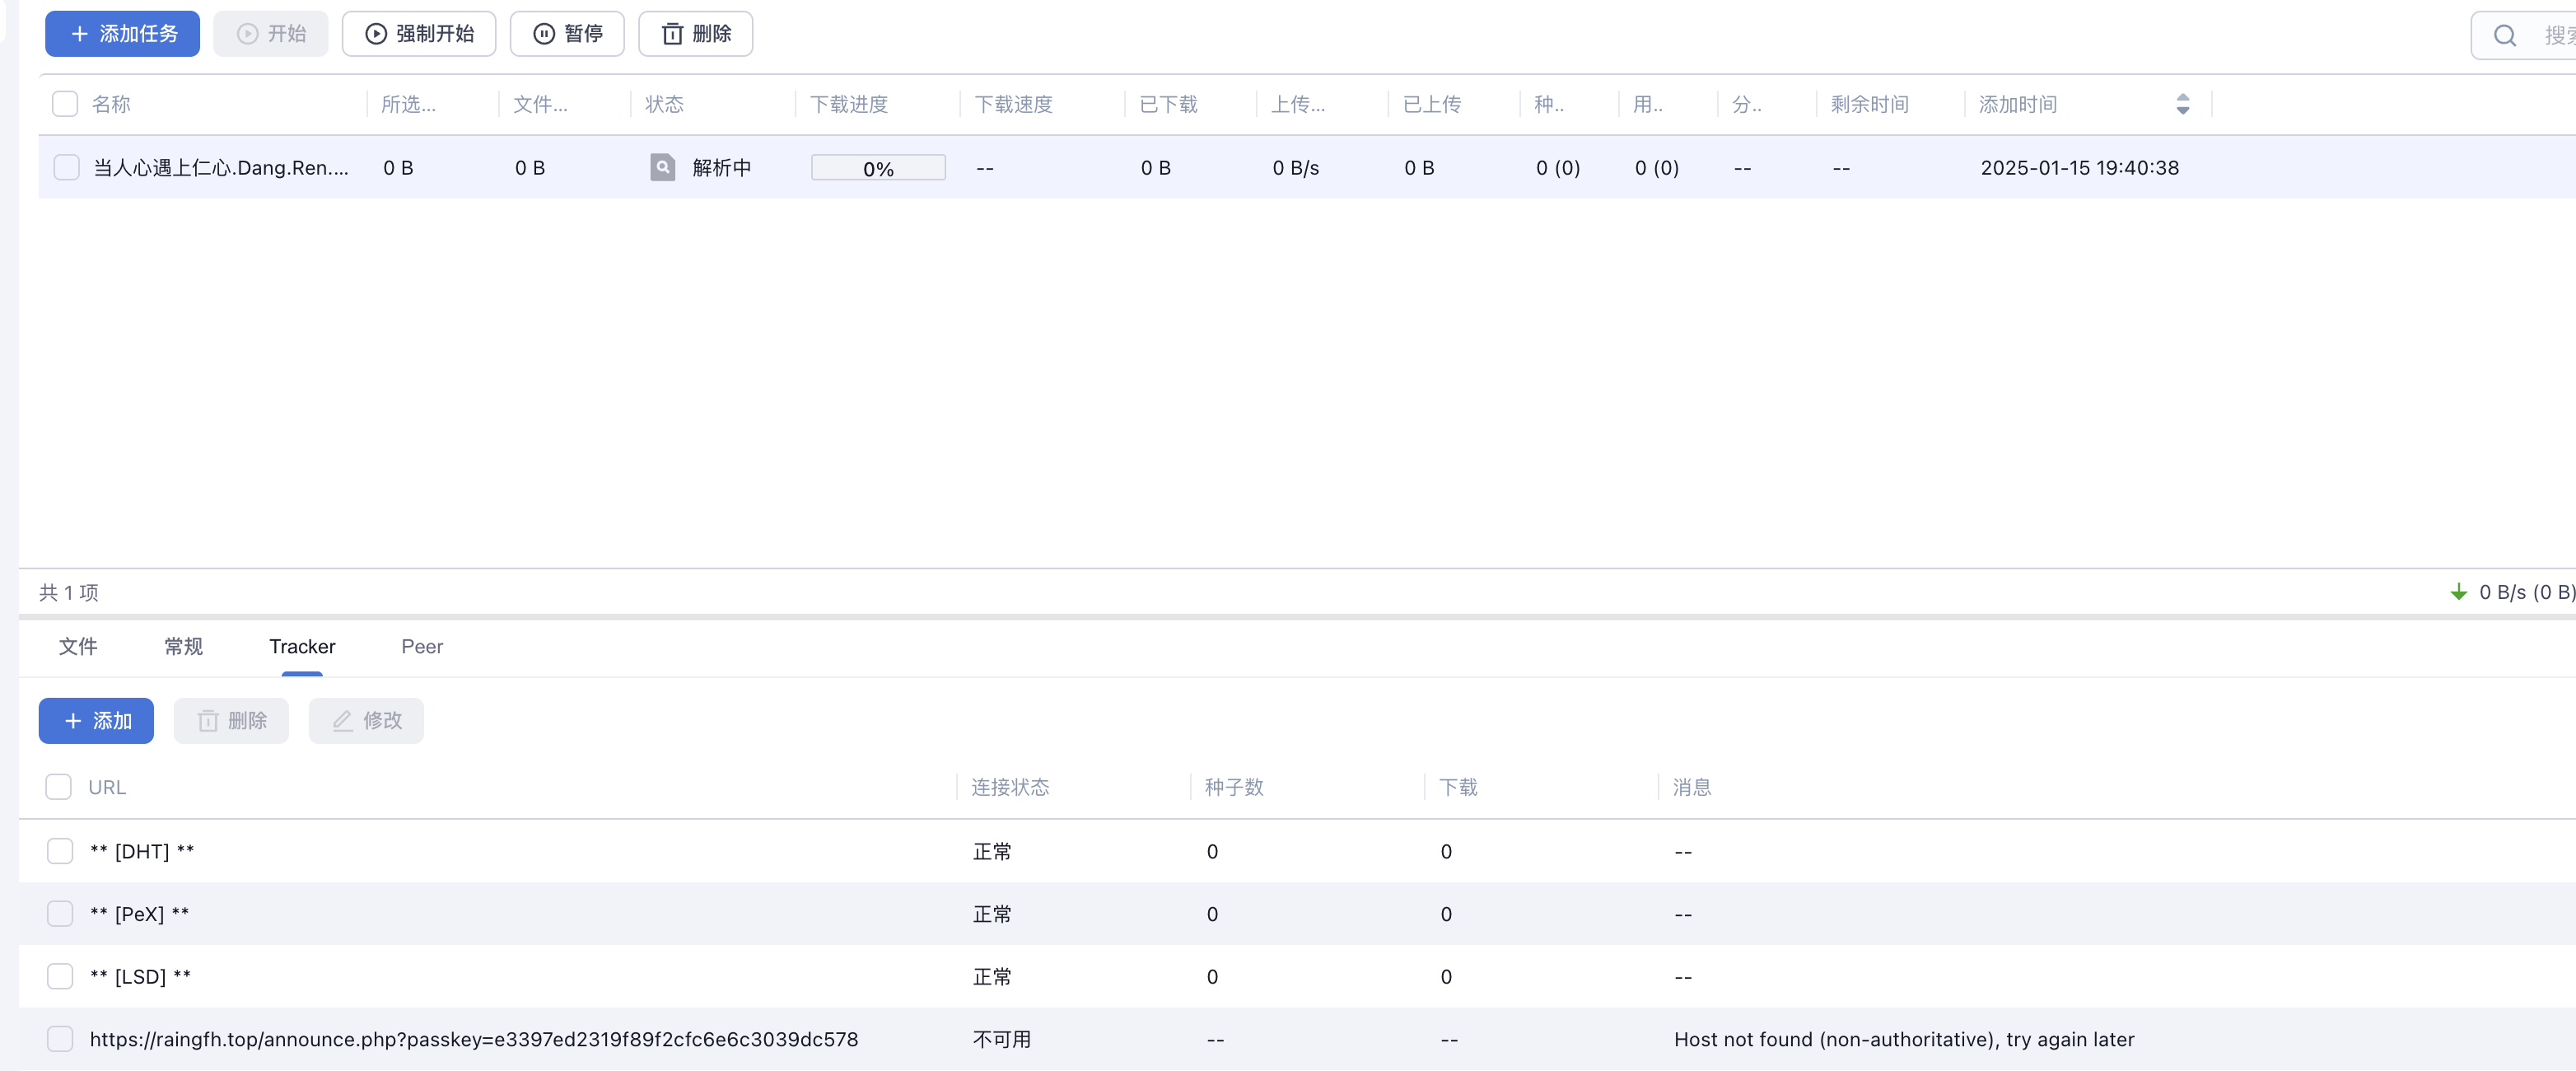
Task: Click the 0 B/s upload speed cell
Action: 1296,167
